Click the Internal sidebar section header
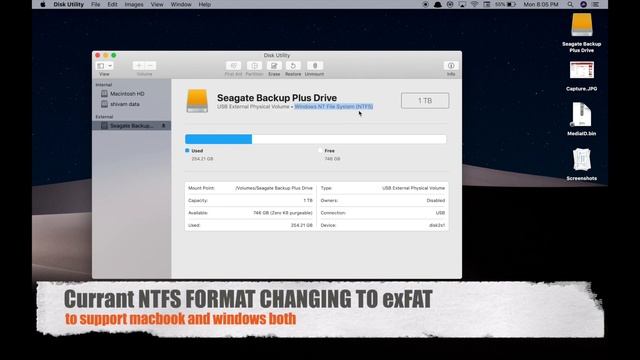This screenshot has height=360, width=640. pos(104,84)
